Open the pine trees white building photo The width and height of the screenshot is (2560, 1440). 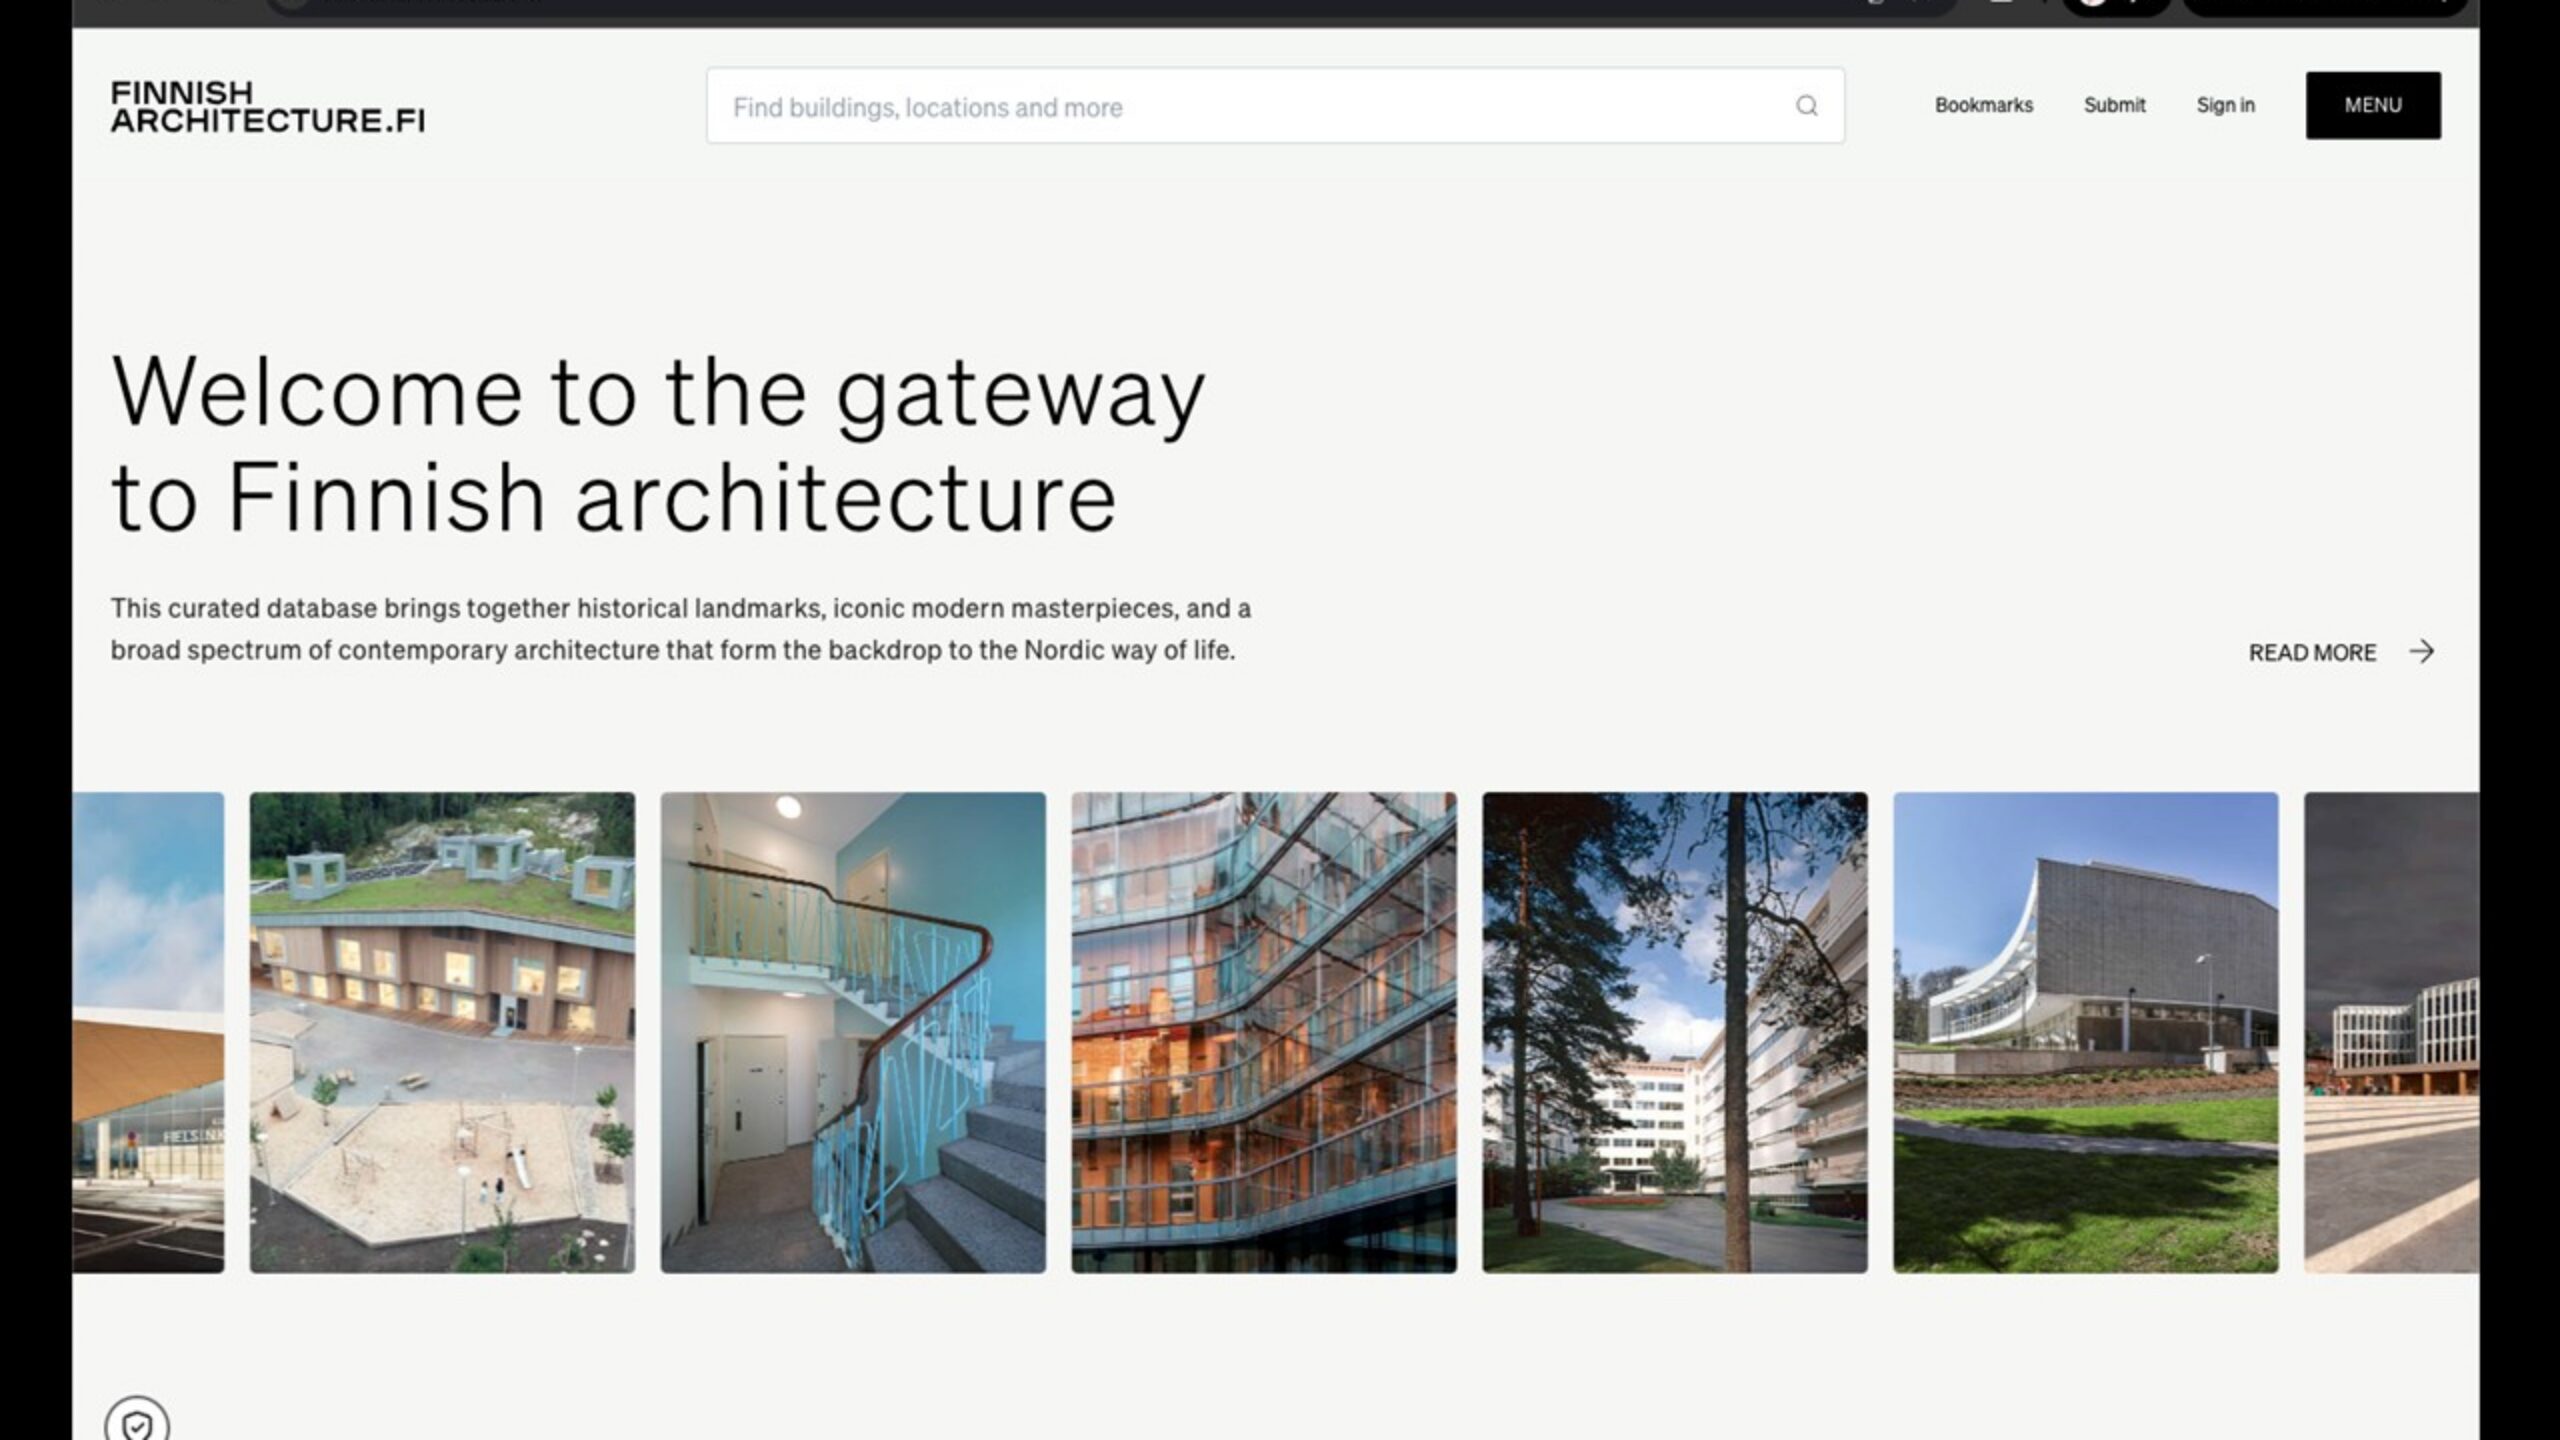[1674, 1032]
